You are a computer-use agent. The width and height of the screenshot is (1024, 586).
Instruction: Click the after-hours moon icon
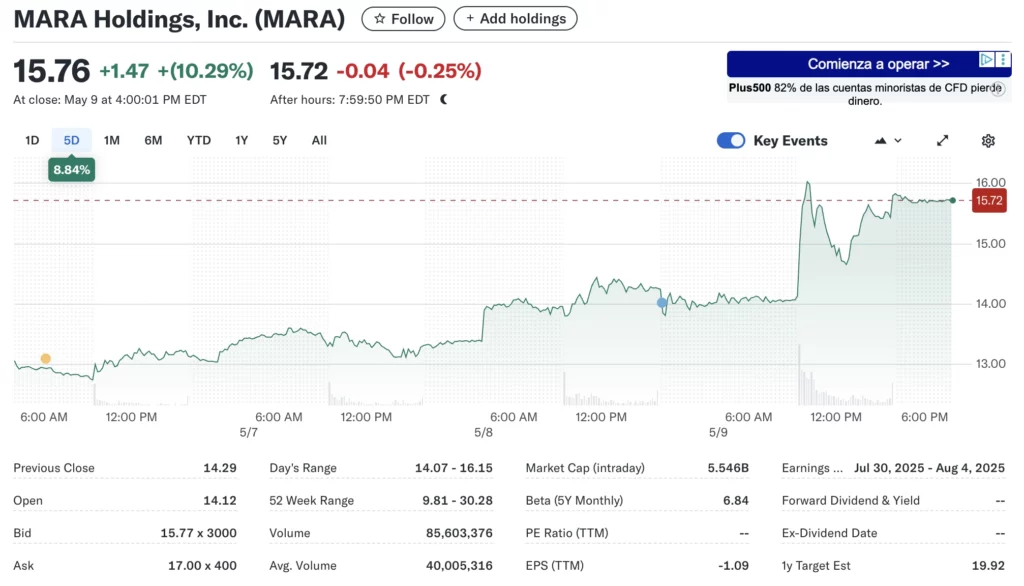pos(444,99)
